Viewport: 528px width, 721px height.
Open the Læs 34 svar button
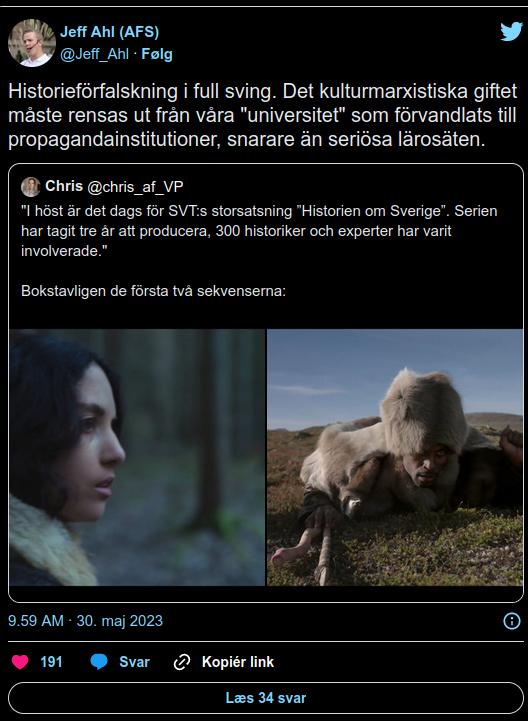point(266,698)
